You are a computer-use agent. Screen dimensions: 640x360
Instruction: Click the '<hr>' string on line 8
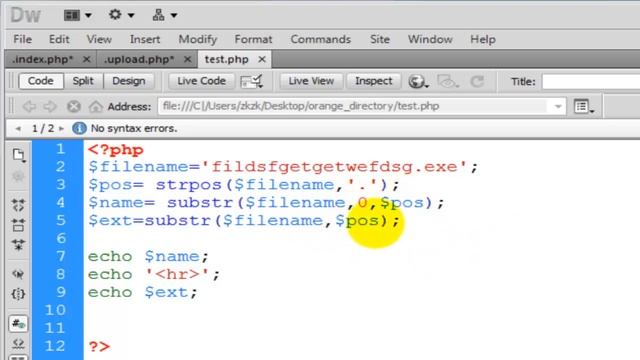(178, 274)
